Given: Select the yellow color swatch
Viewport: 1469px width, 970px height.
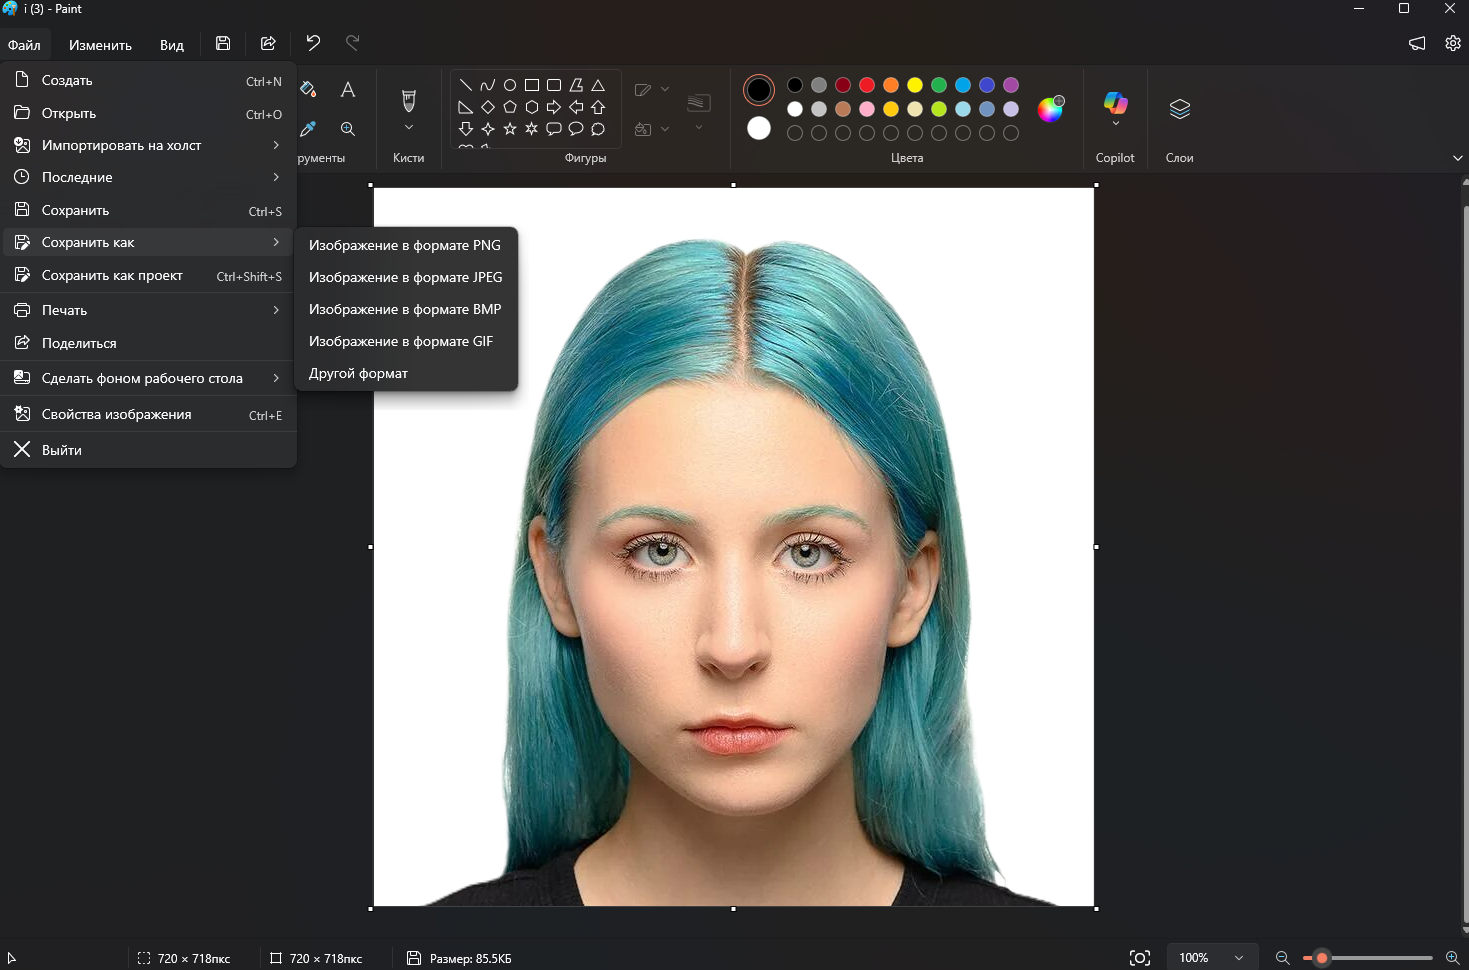Looking at the screenshot, I should tap(915, 85).
